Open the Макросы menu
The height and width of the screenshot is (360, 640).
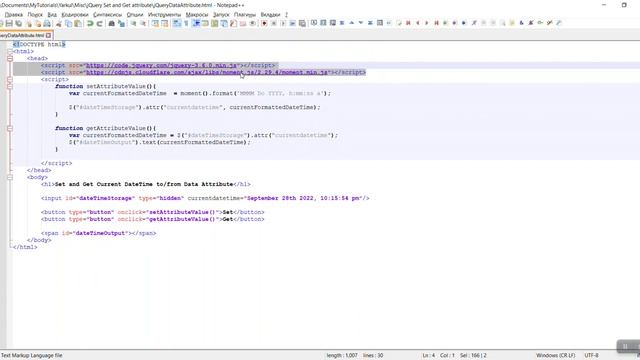point(197,14)
